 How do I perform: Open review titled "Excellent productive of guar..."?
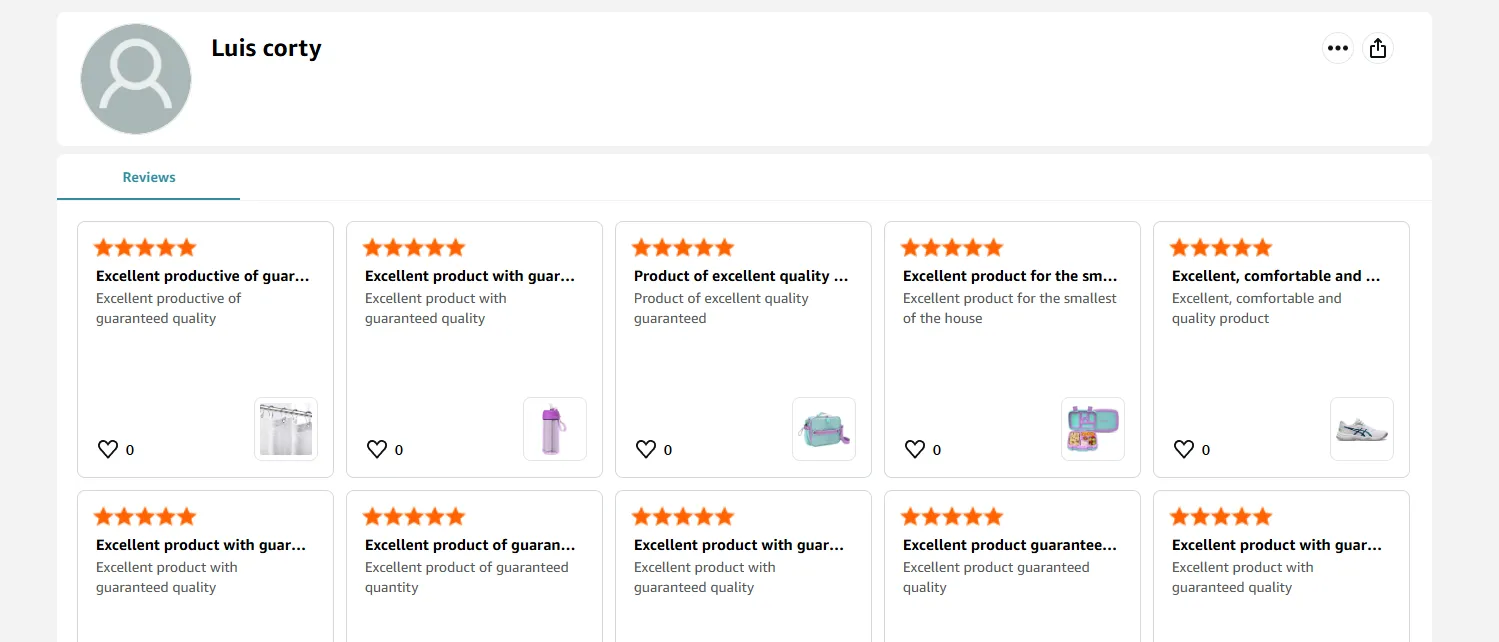click(x=203, y=276)
